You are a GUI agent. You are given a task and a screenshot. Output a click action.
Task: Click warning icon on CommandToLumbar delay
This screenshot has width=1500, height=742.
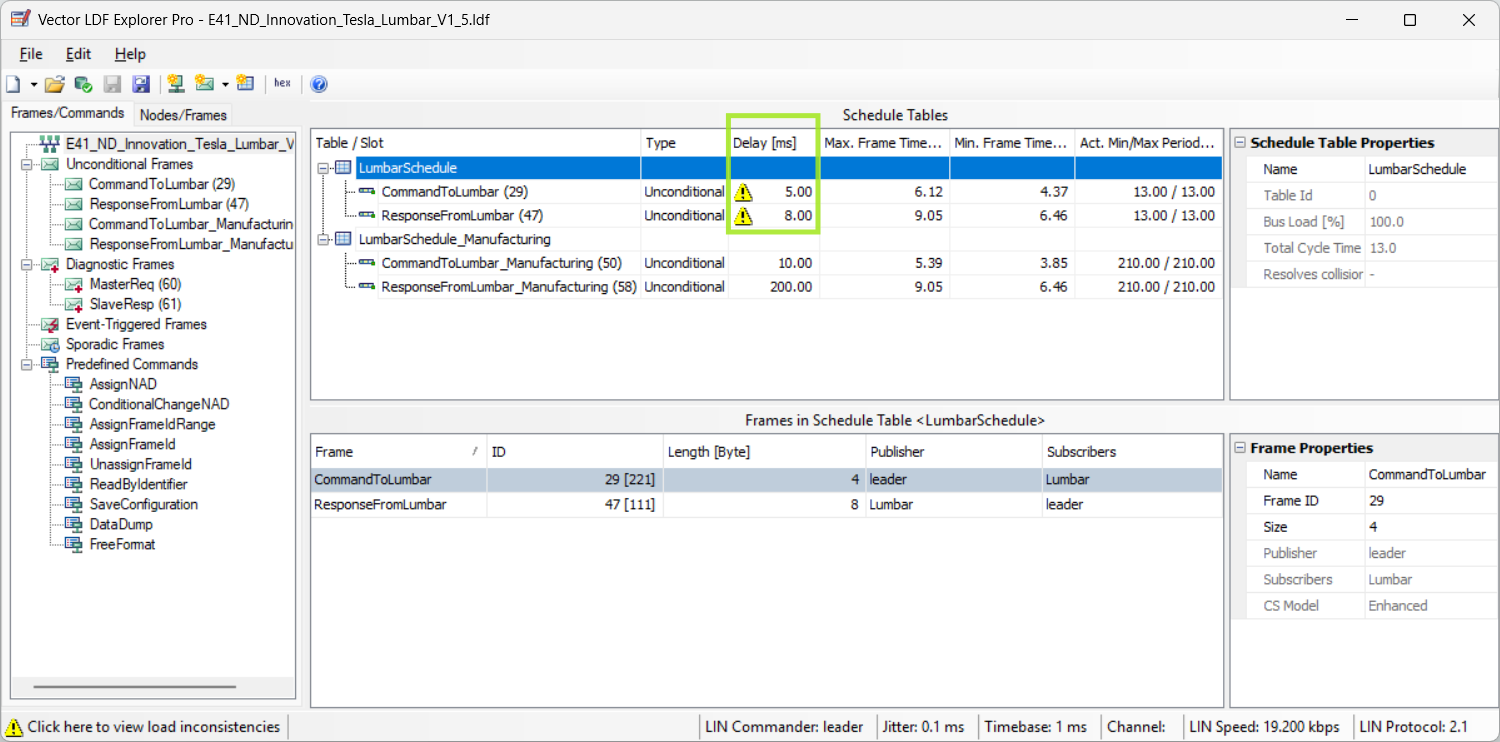tap(743, 192)
